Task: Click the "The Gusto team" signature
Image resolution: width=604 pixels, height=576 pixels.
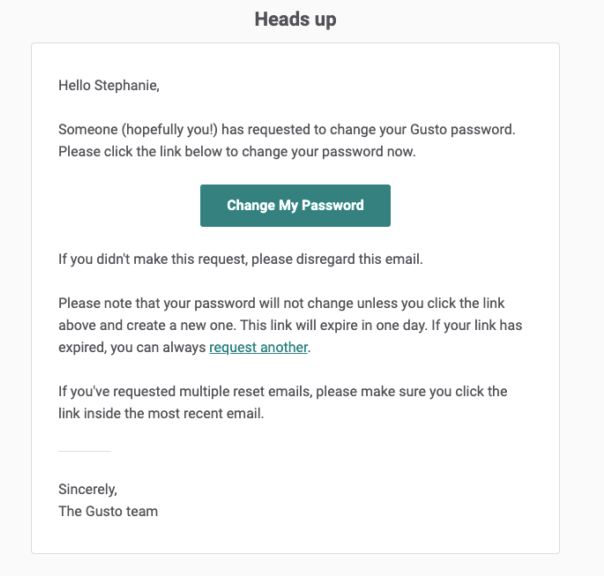Action: pos(108,511)
